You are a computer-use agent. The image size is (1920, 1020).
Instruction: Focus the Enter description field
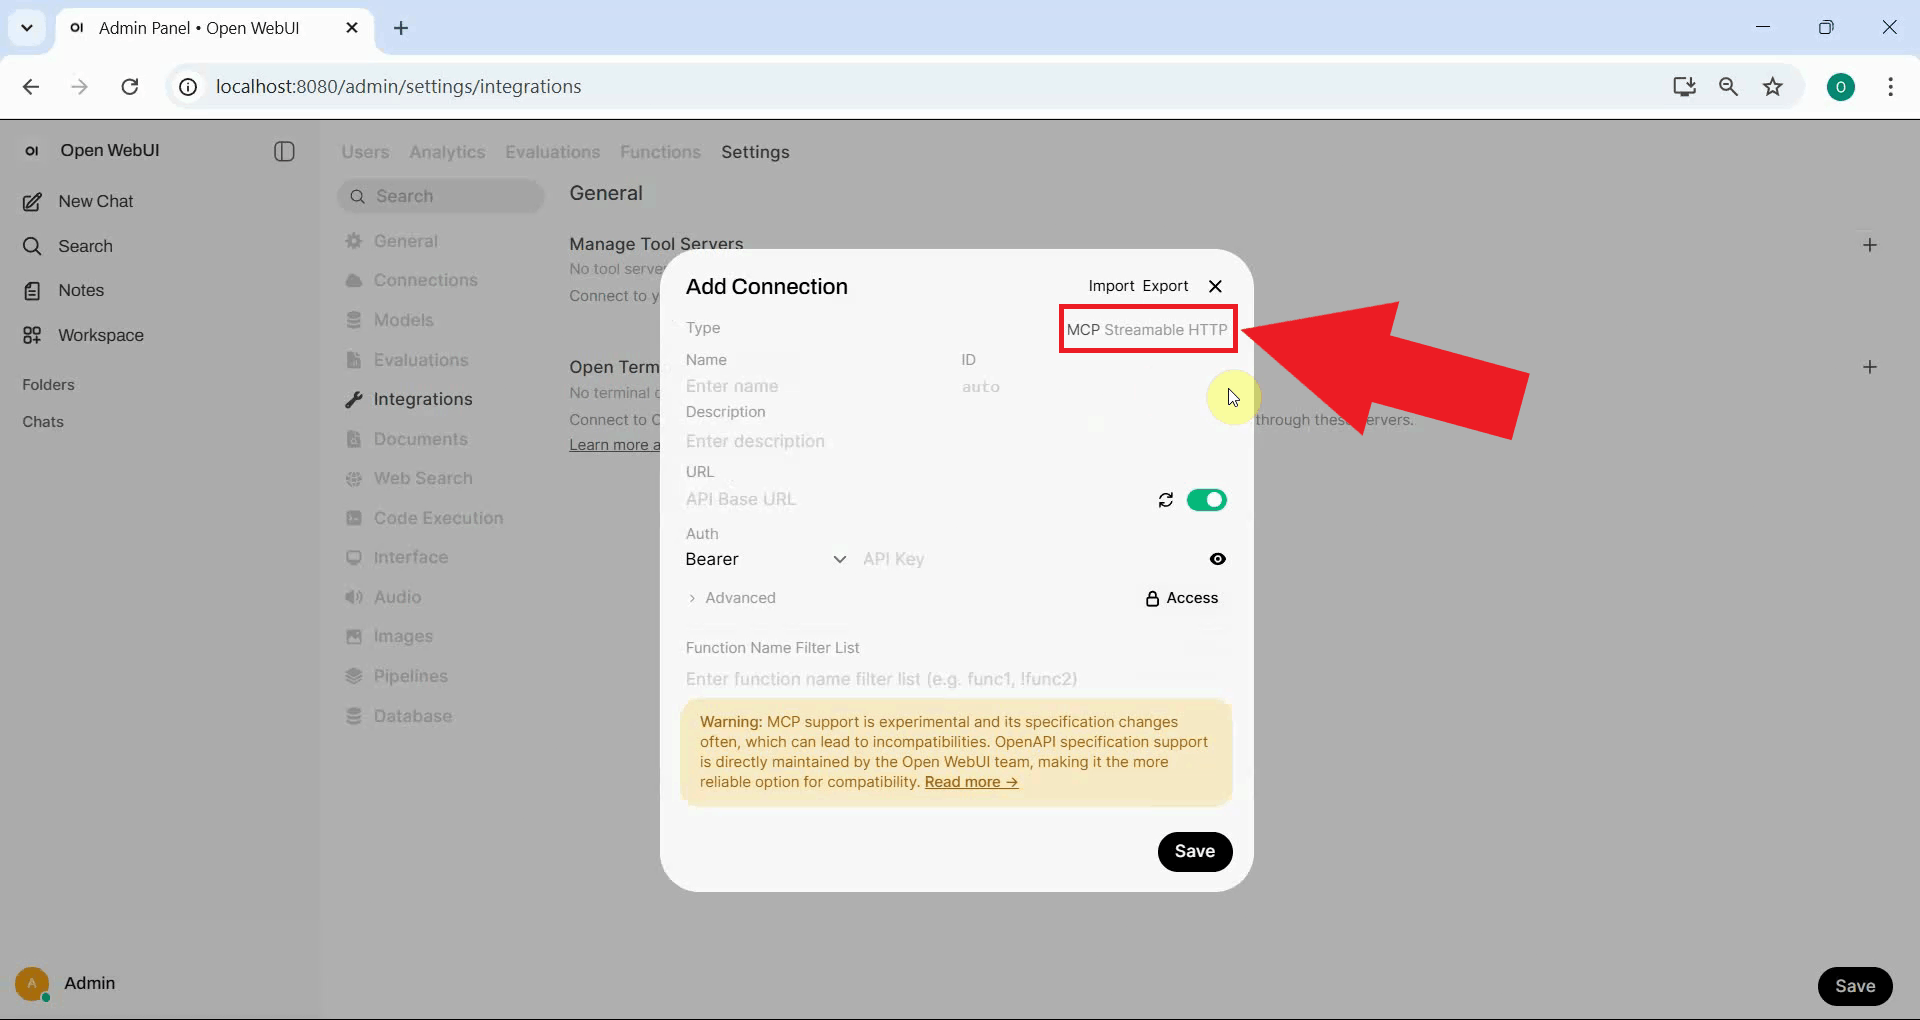point(956,441)
